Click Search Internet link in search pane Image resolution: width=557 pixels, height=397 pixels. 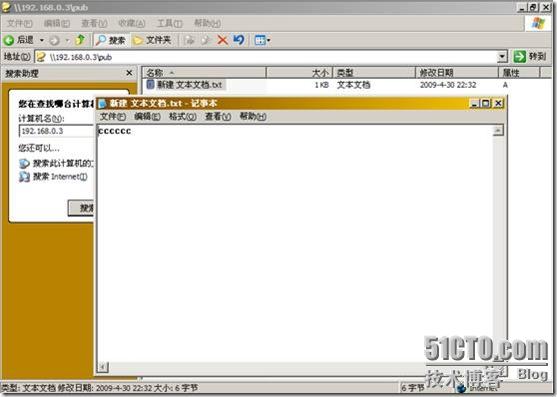[x=53, y=176]
